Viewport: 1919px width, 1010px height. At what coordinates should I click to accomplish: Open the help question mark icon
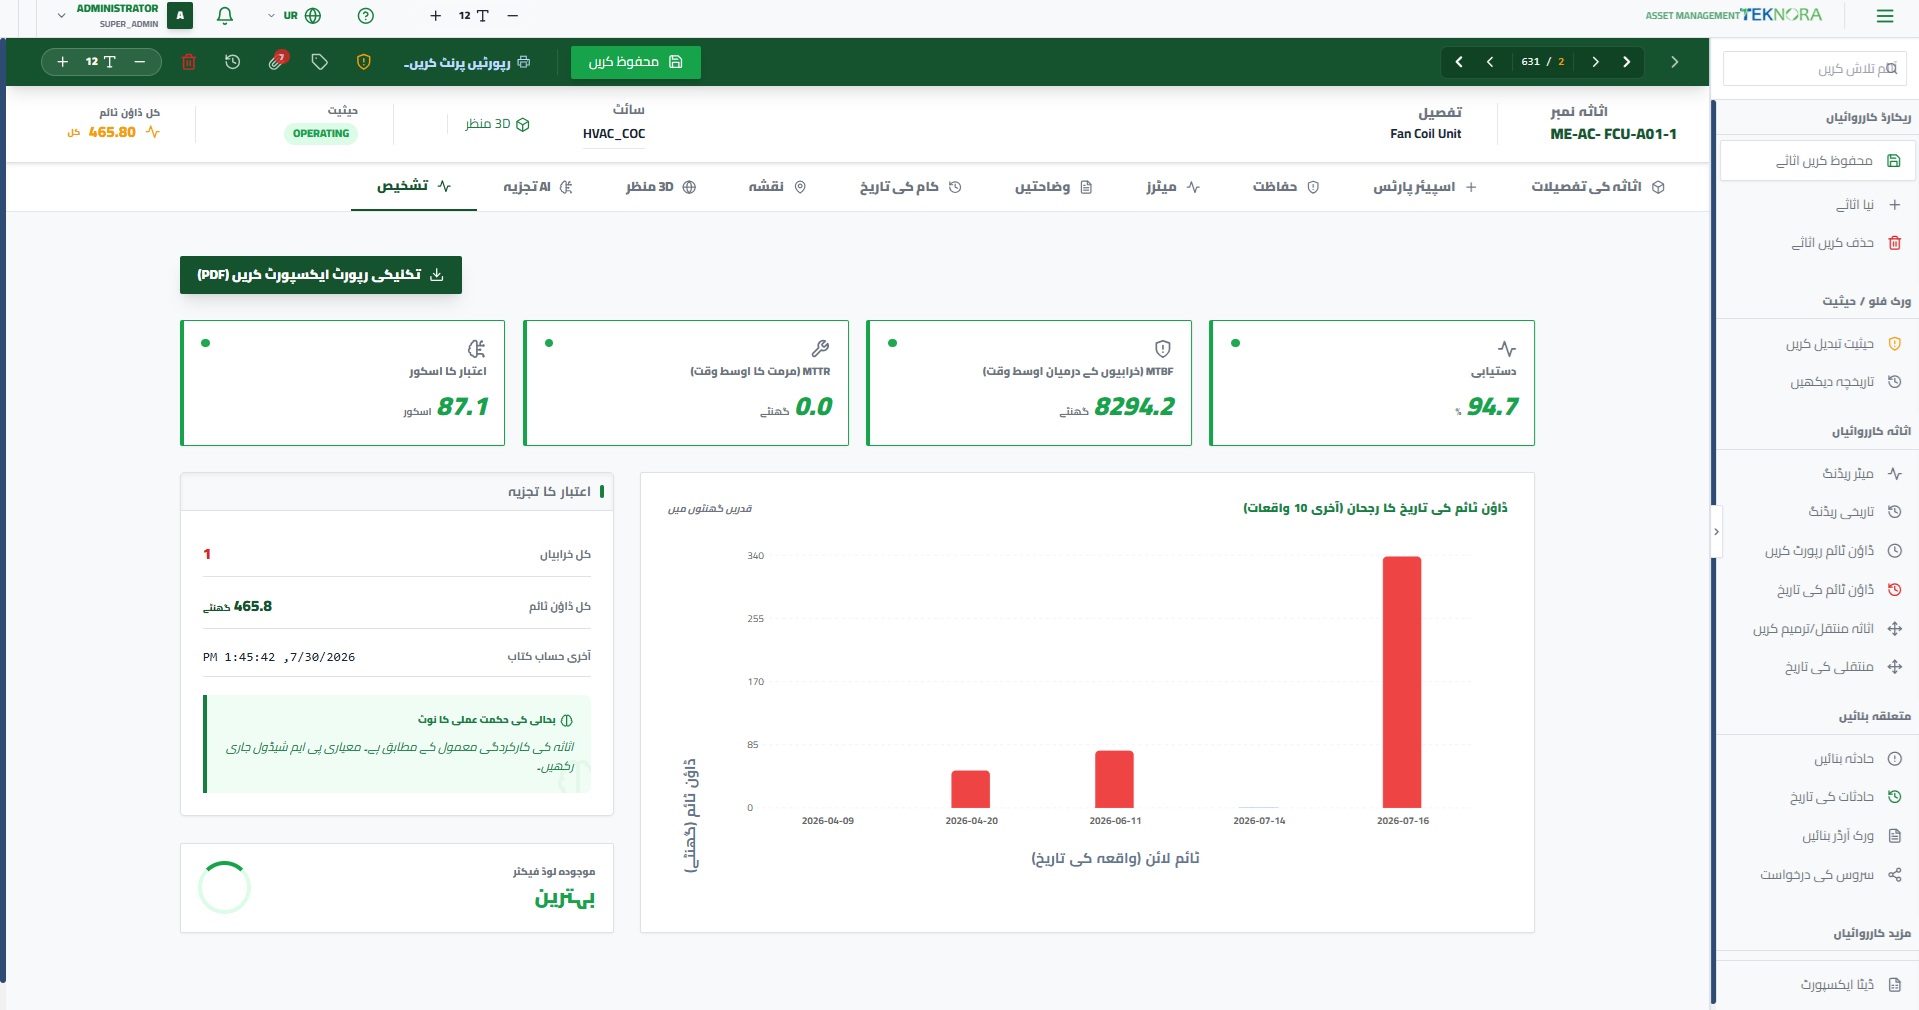pos(366,16)
